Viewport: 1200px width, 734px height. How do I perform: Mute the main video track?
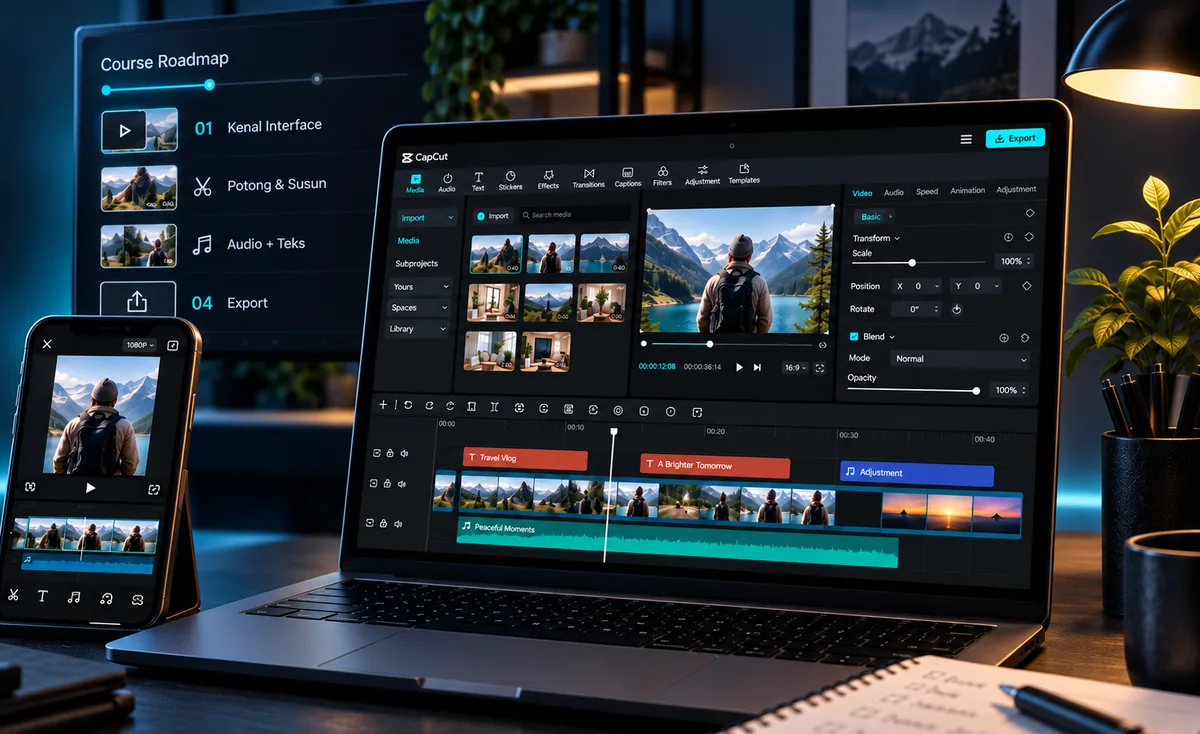tap(402, 484)
